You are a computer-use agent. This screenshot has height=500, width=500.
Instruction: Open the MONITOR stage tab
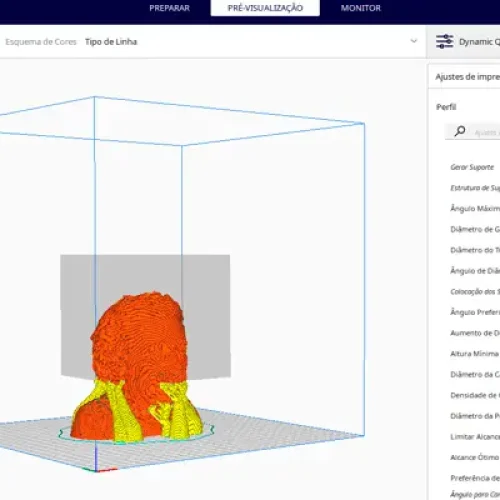361,8
